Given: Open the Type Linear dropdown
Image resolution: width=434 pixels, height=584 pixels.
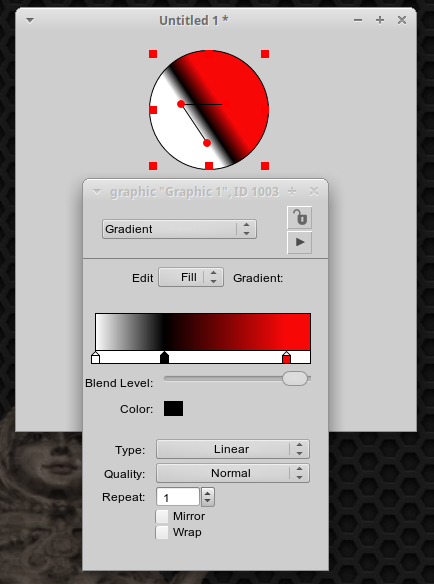Looking at the screenshot, I should pos(232,449).
